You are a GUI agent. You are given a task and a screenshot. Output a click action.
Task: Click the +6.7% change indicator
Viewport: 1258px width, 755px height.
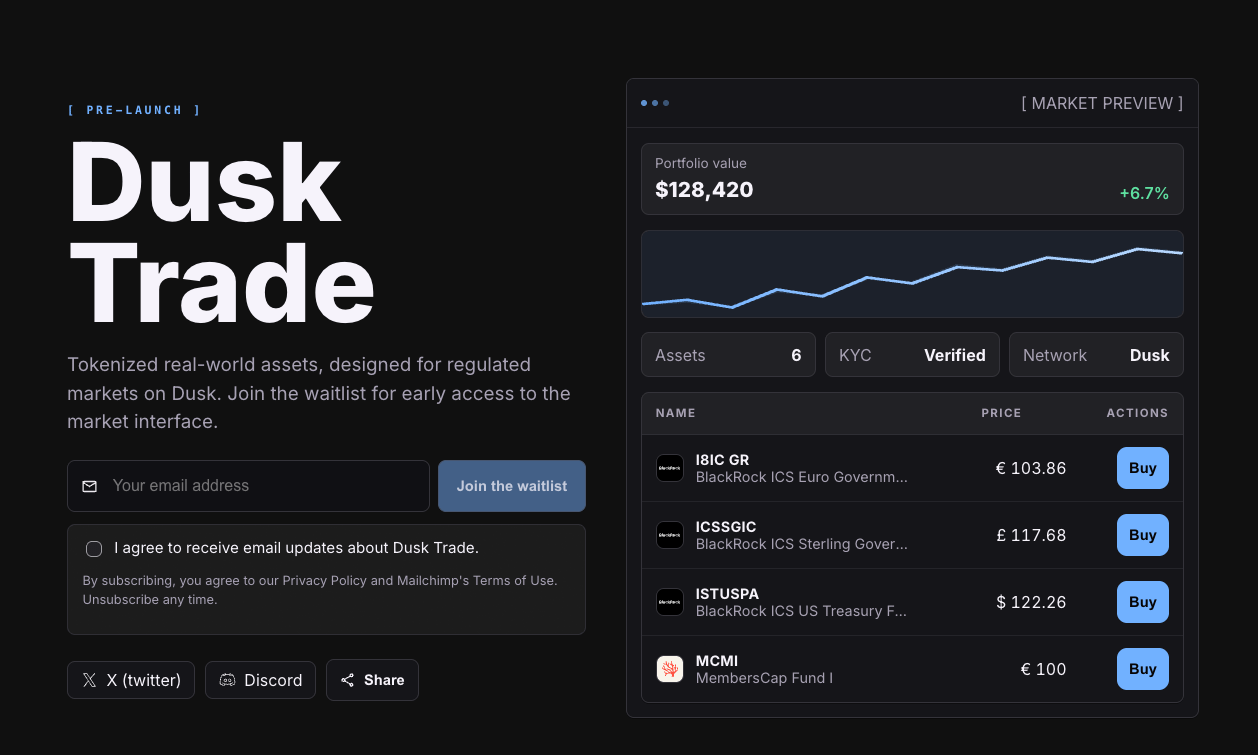1144,194
